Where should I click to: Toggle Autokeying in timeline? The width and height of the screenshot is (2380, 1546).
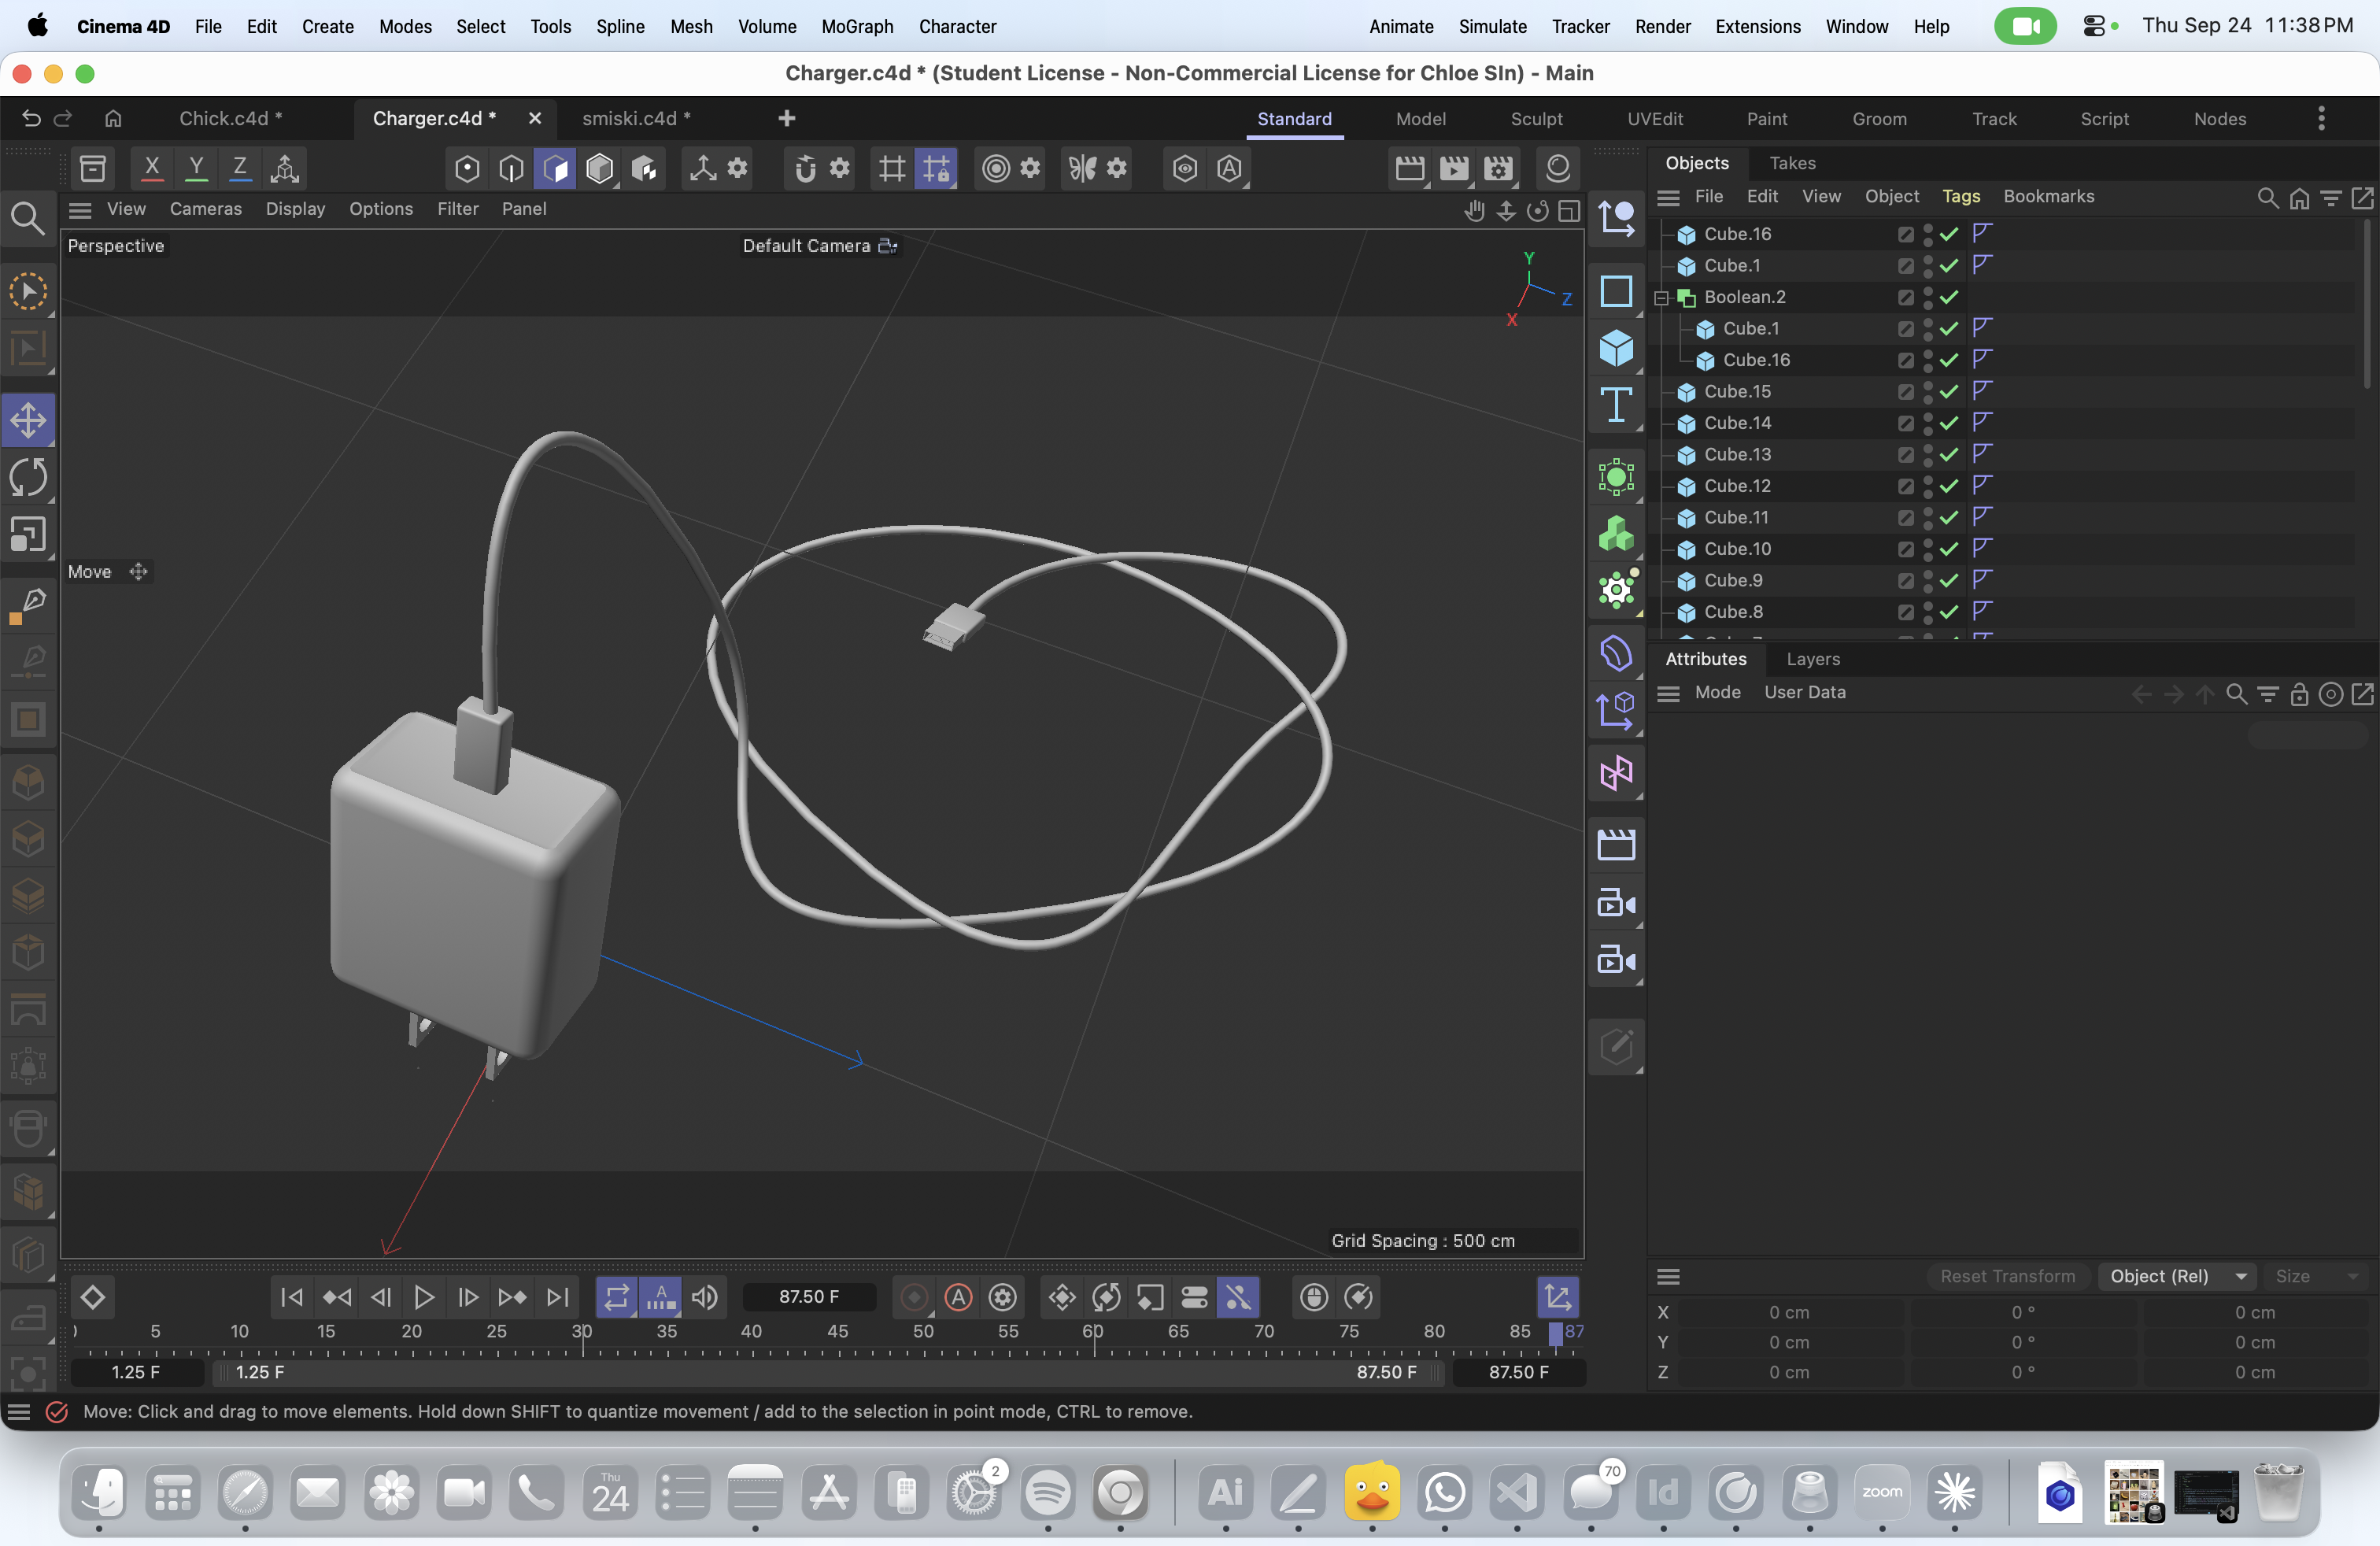(958, 1297)
